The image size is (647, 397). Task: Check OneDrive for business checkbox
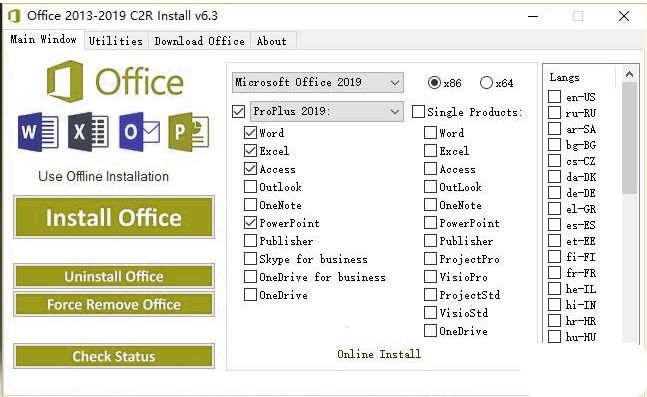(250, 277)
